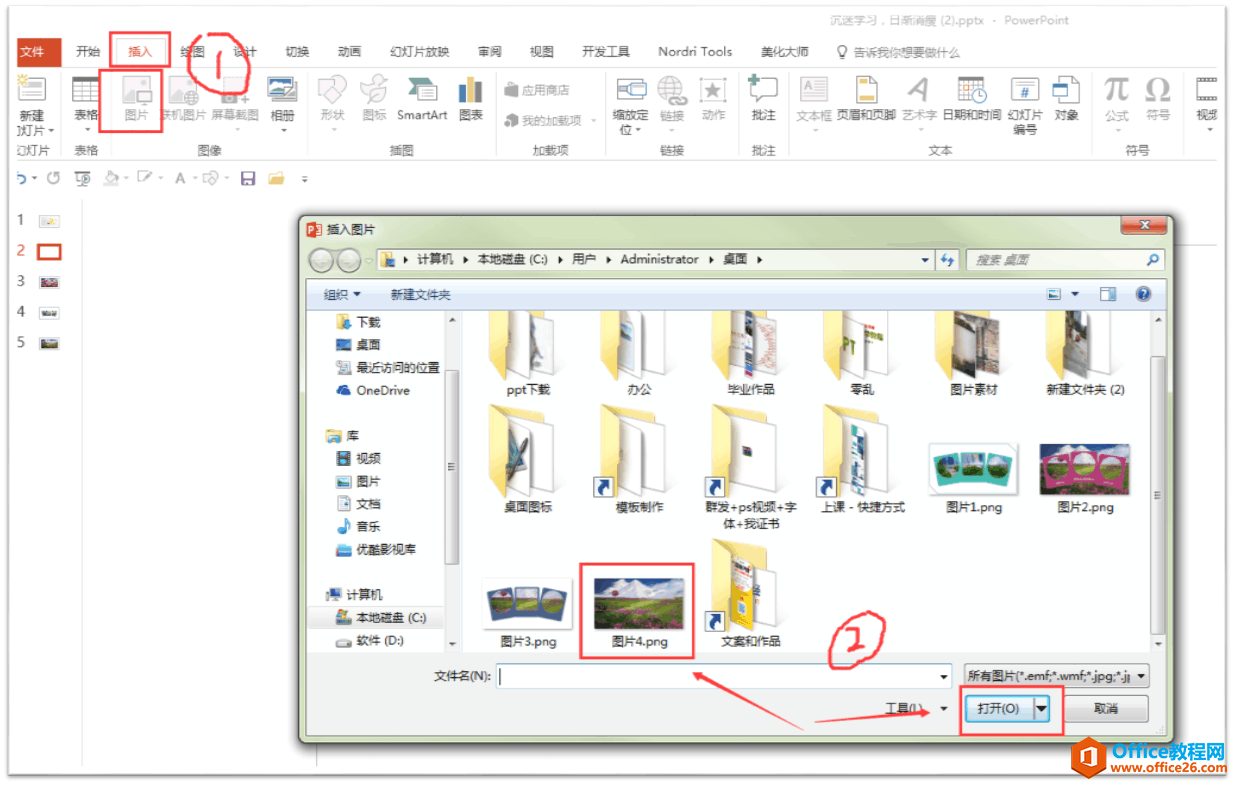Image resolution: width=1234 pixels, height=785 pixels.
Task: Open the view mode dropdown arrow in dialog
Action: click(1076, 294)
